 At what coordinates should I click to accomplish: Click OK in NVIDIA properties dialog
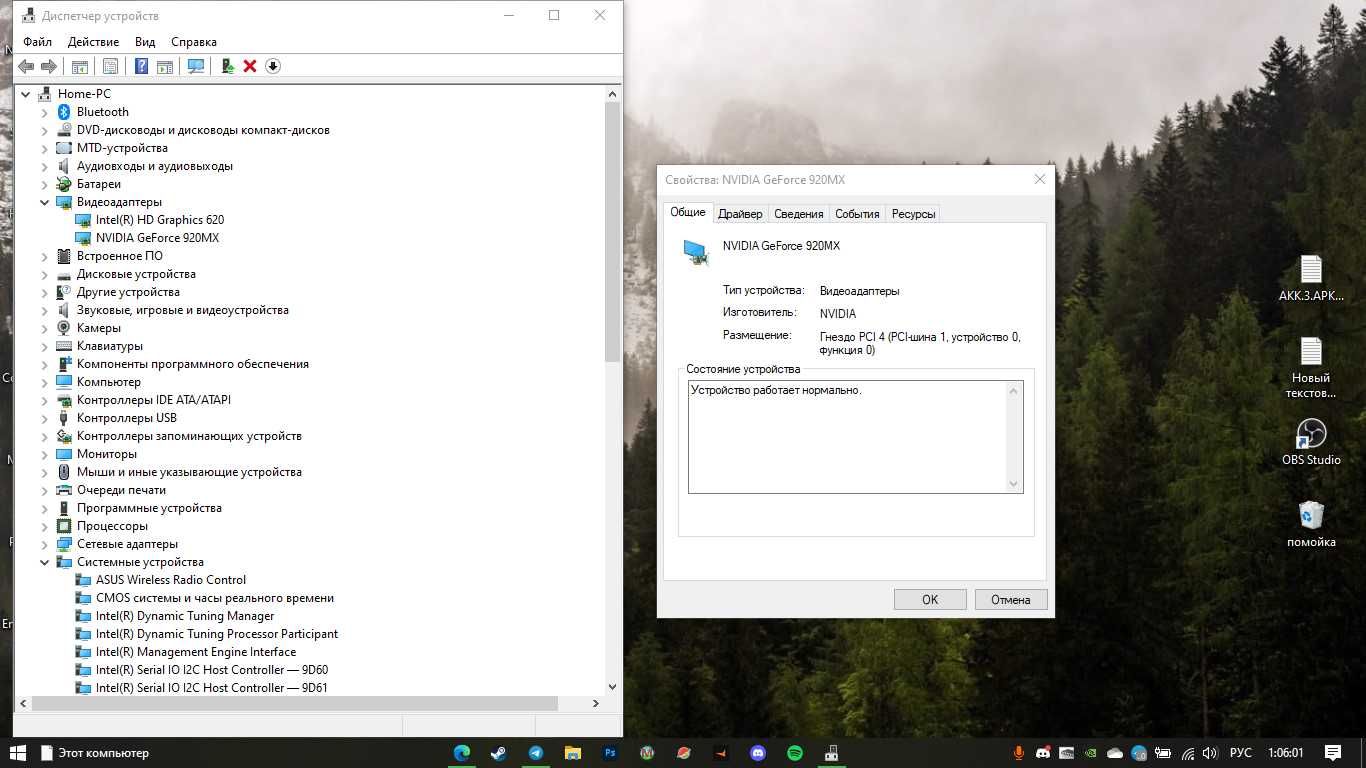point(930,600)
